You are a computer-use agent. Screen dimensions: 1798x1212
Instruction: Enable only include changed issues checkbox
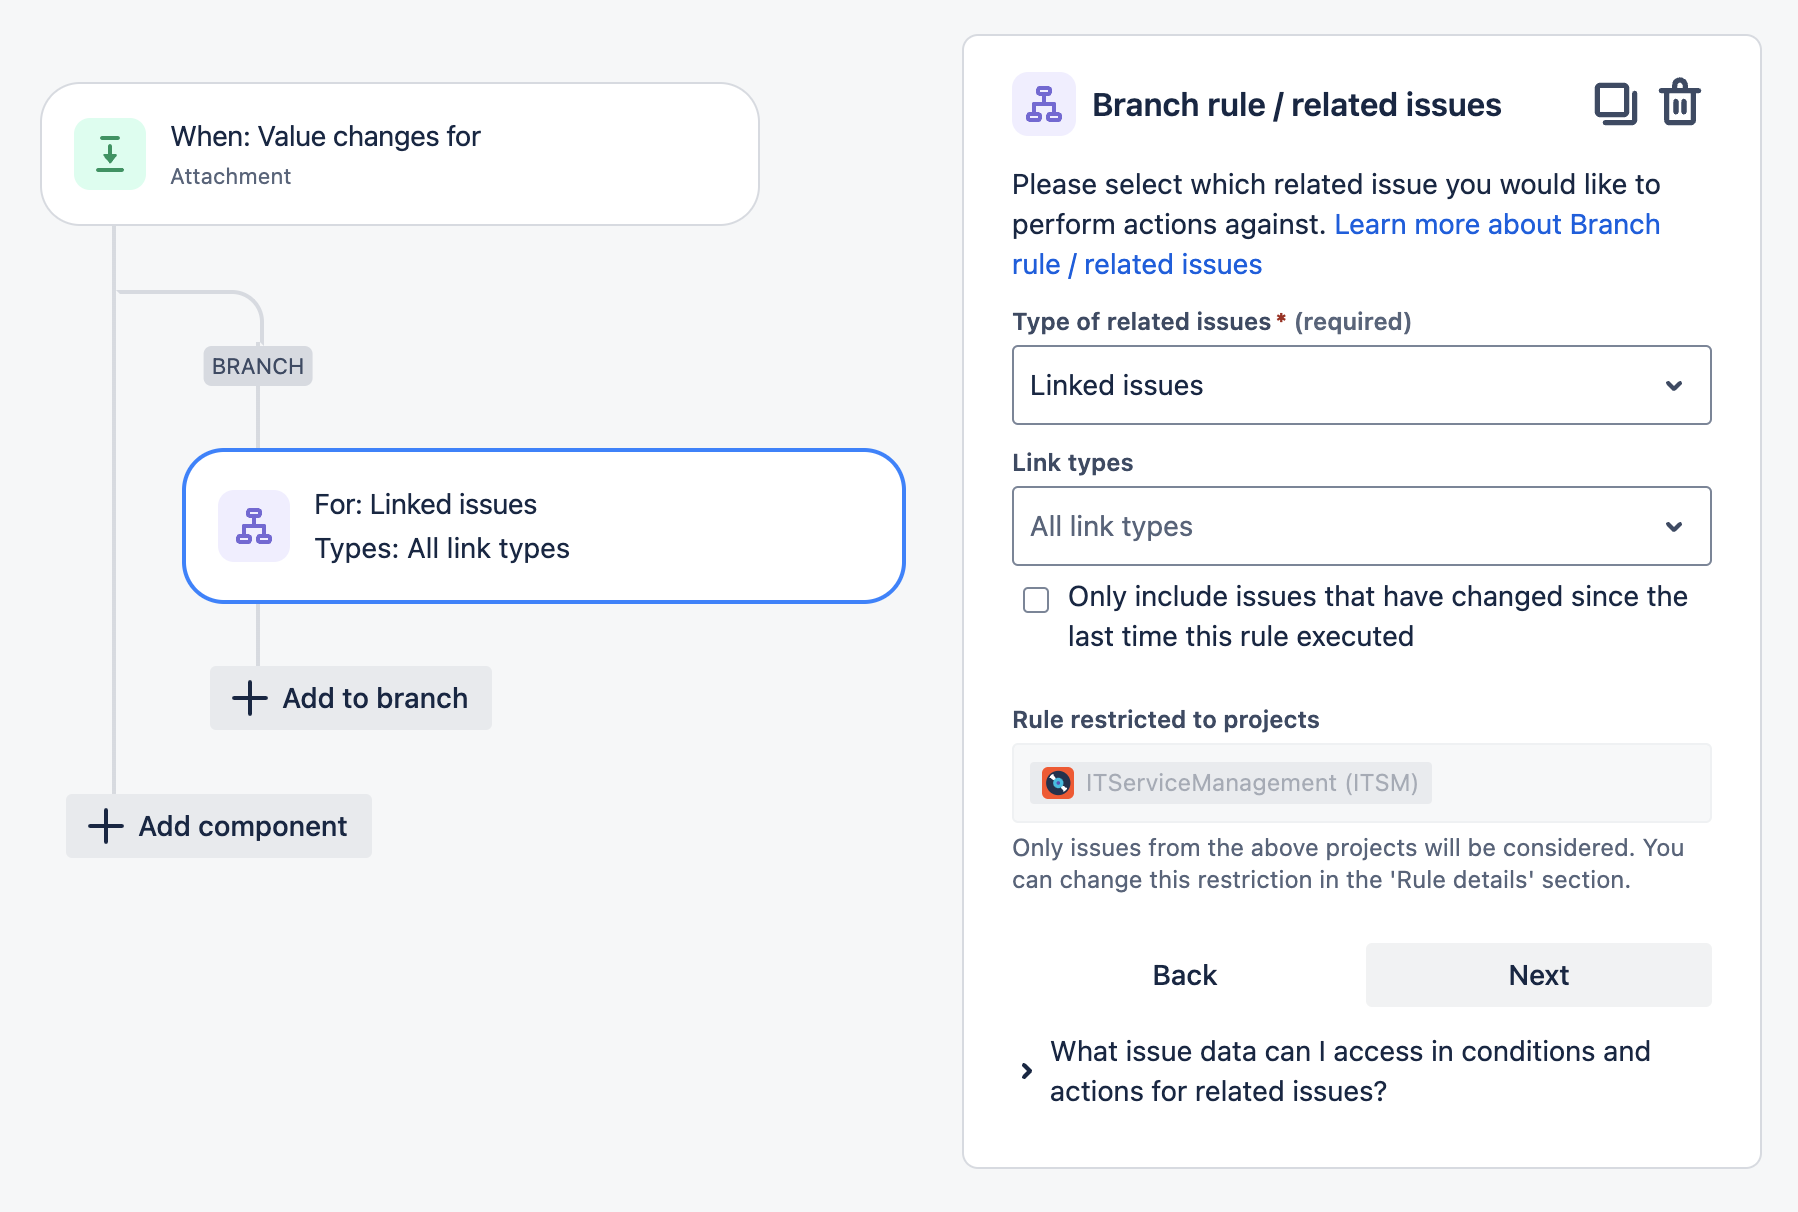(1036, 600)
